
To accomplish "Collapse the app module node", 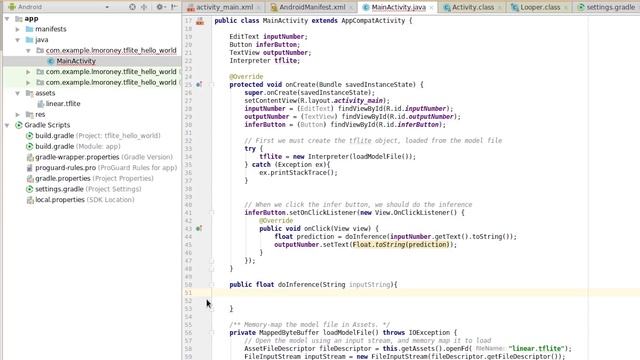I will point(7,18).
